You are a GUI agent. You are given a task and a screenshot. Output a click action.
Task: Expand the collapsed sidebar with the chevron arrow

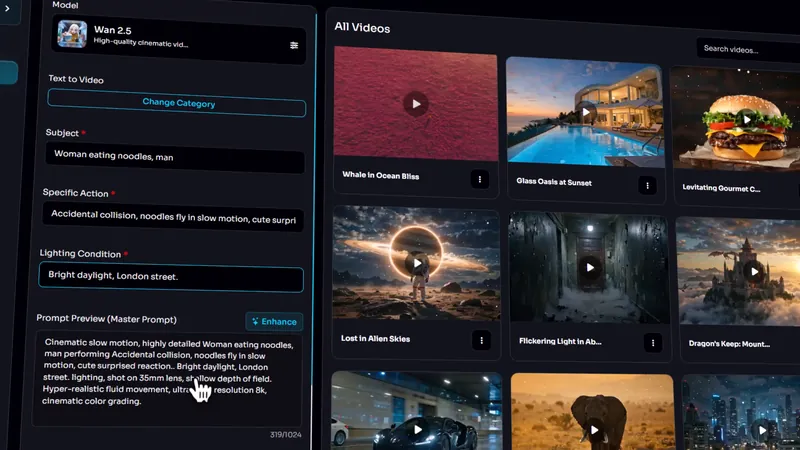pyautogui.click(x=7, y=9)
